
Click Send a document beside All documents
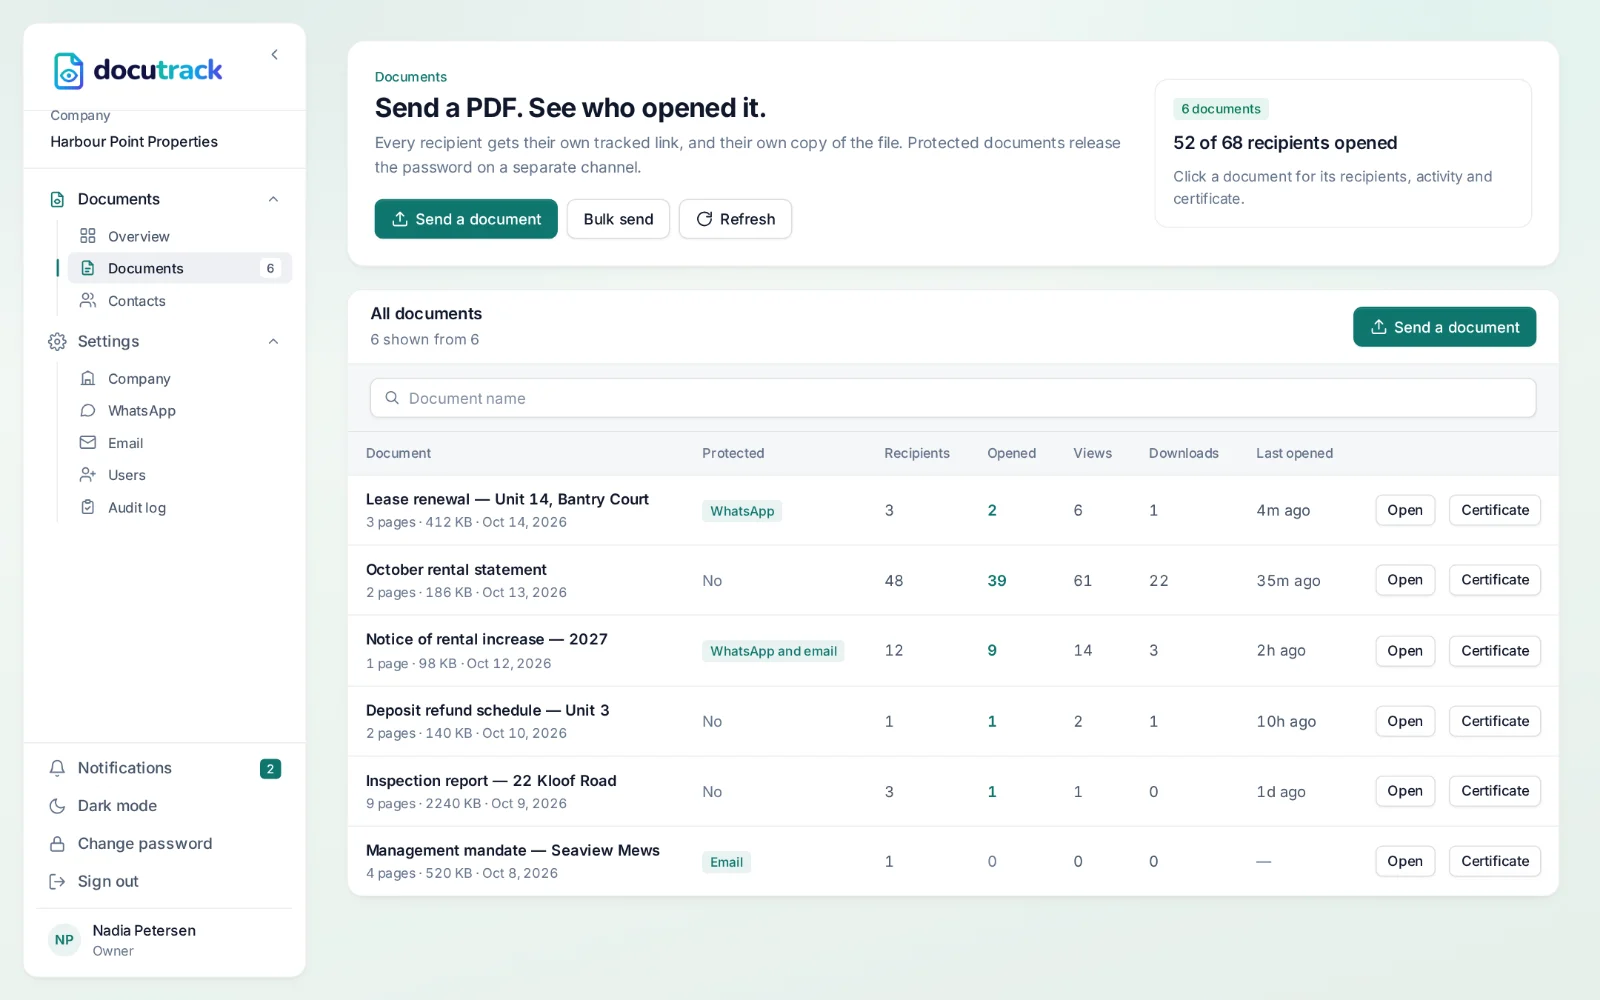[x=1444, y=327]
